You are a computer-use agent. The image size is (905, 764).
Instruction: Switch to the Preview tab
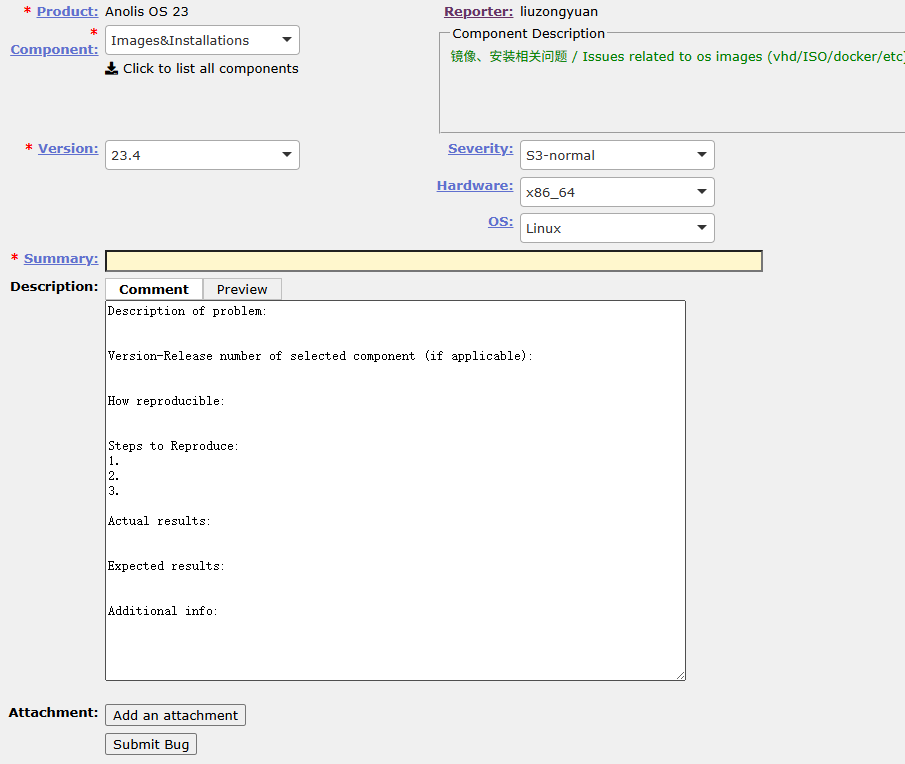click(x=242, y=289)
